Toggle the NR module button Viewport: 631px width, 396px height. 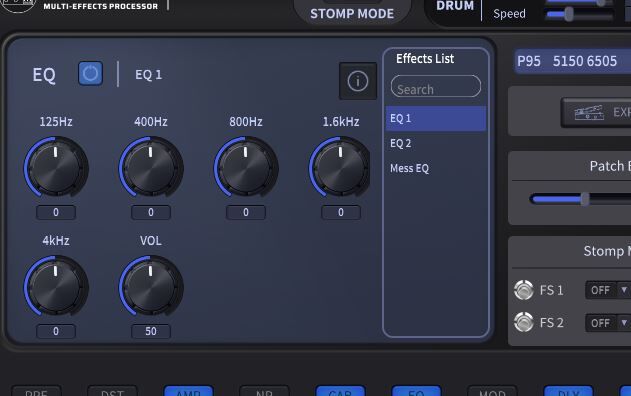click(264, 391)
